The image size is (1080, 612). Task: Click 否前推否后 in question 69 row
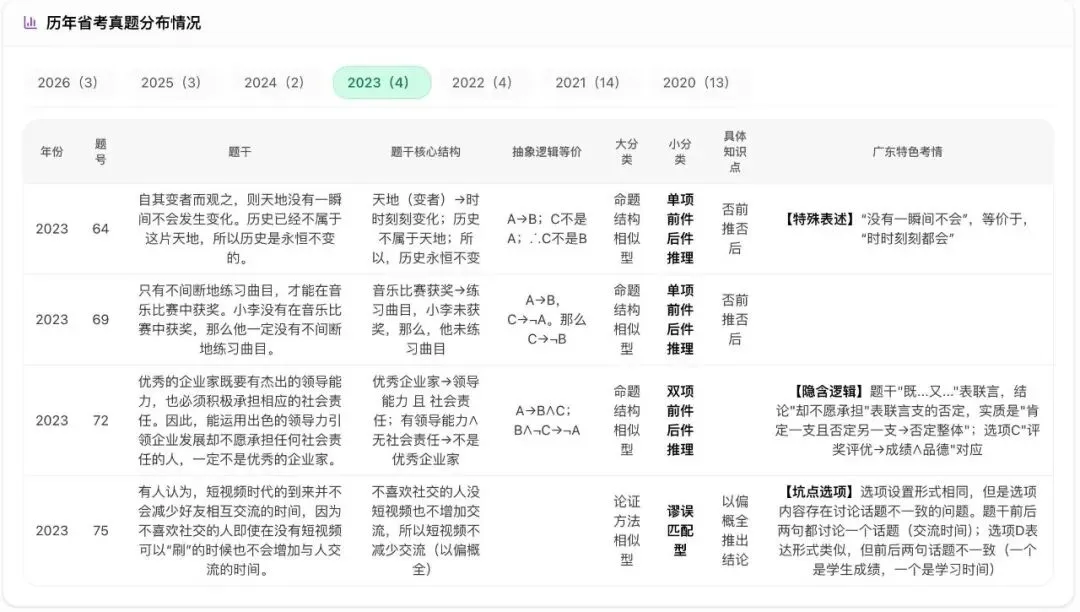(735, 319)
